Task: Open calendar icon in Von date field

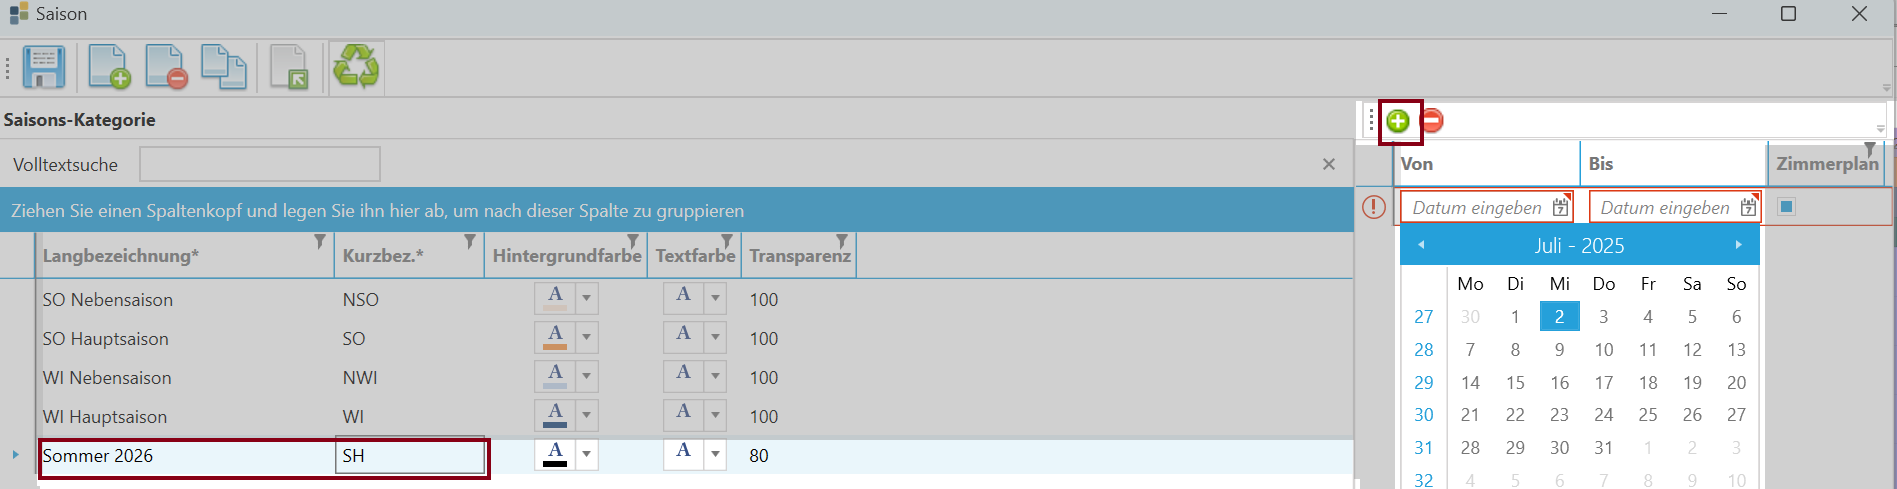Action: click(x=1560, y=207)
